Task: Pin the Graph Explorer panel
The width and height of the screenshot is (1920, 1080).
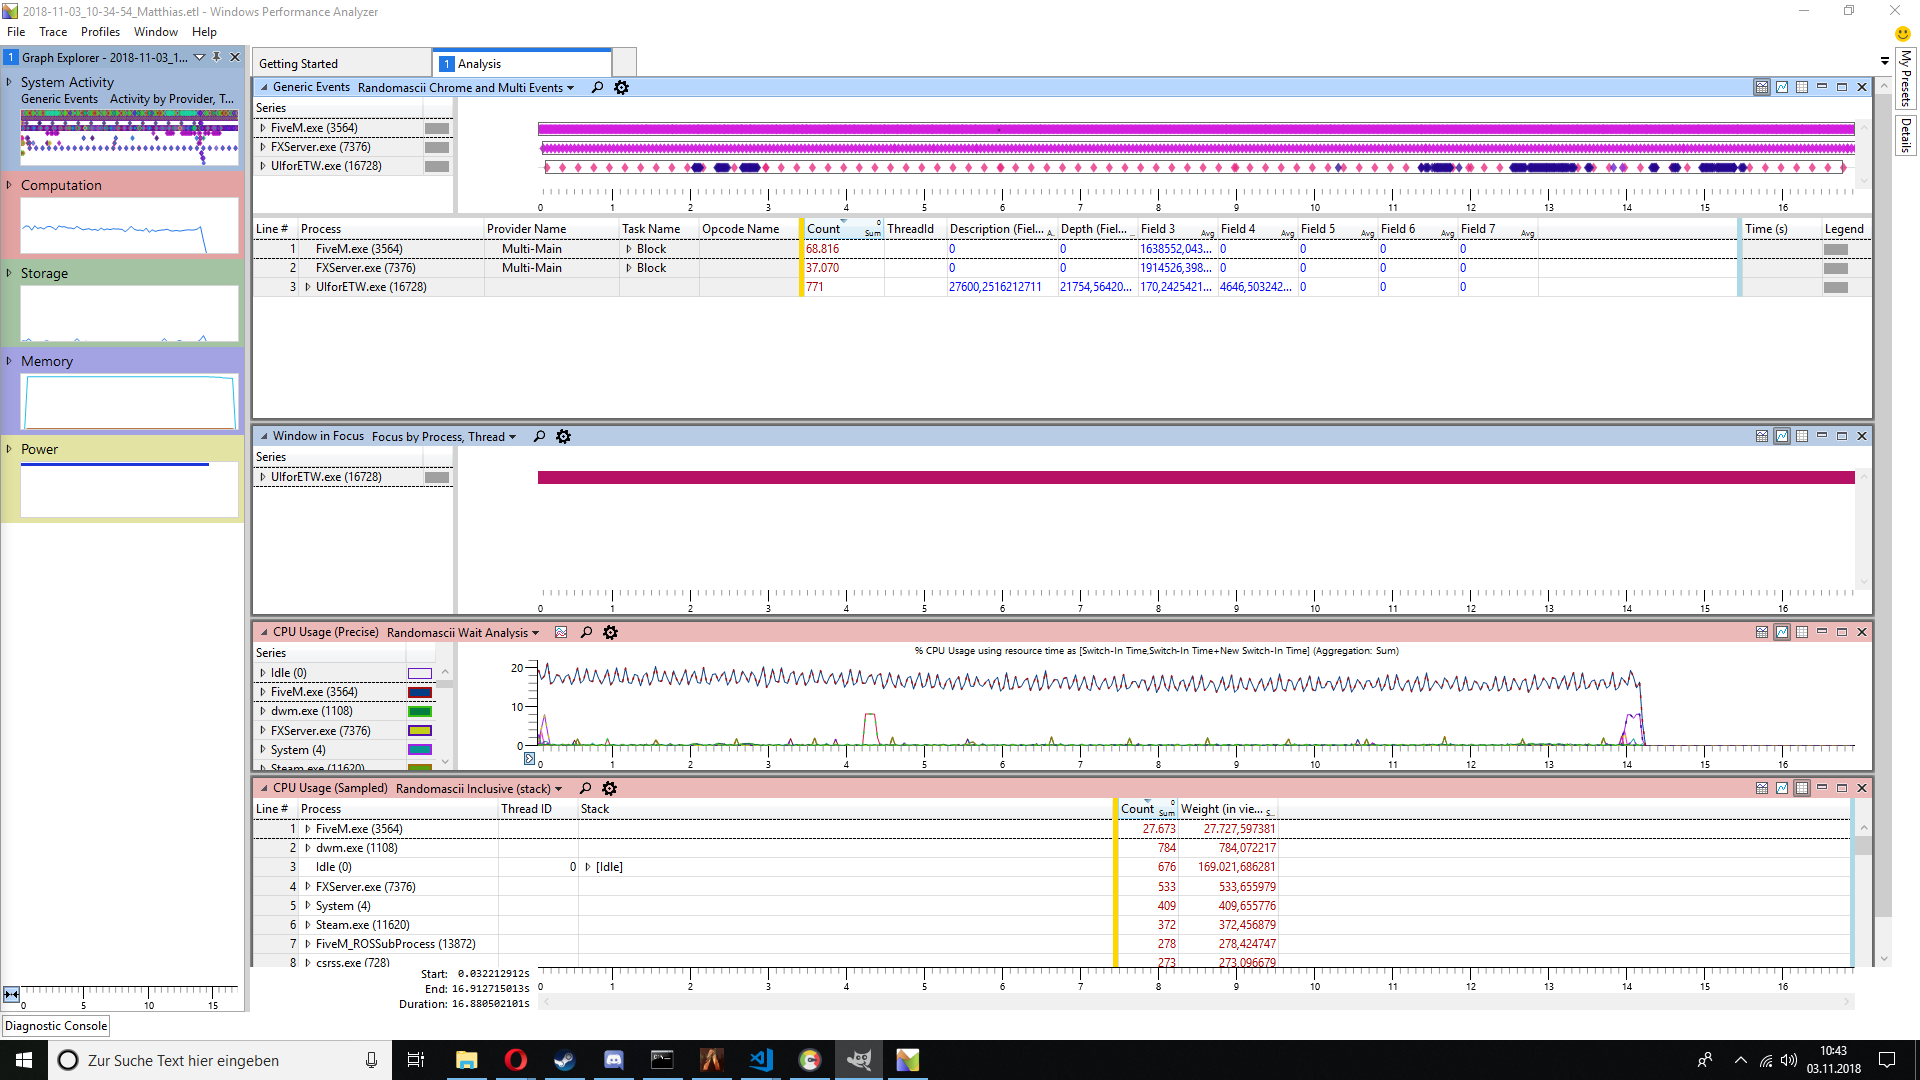Action: [x=216, y=57]
